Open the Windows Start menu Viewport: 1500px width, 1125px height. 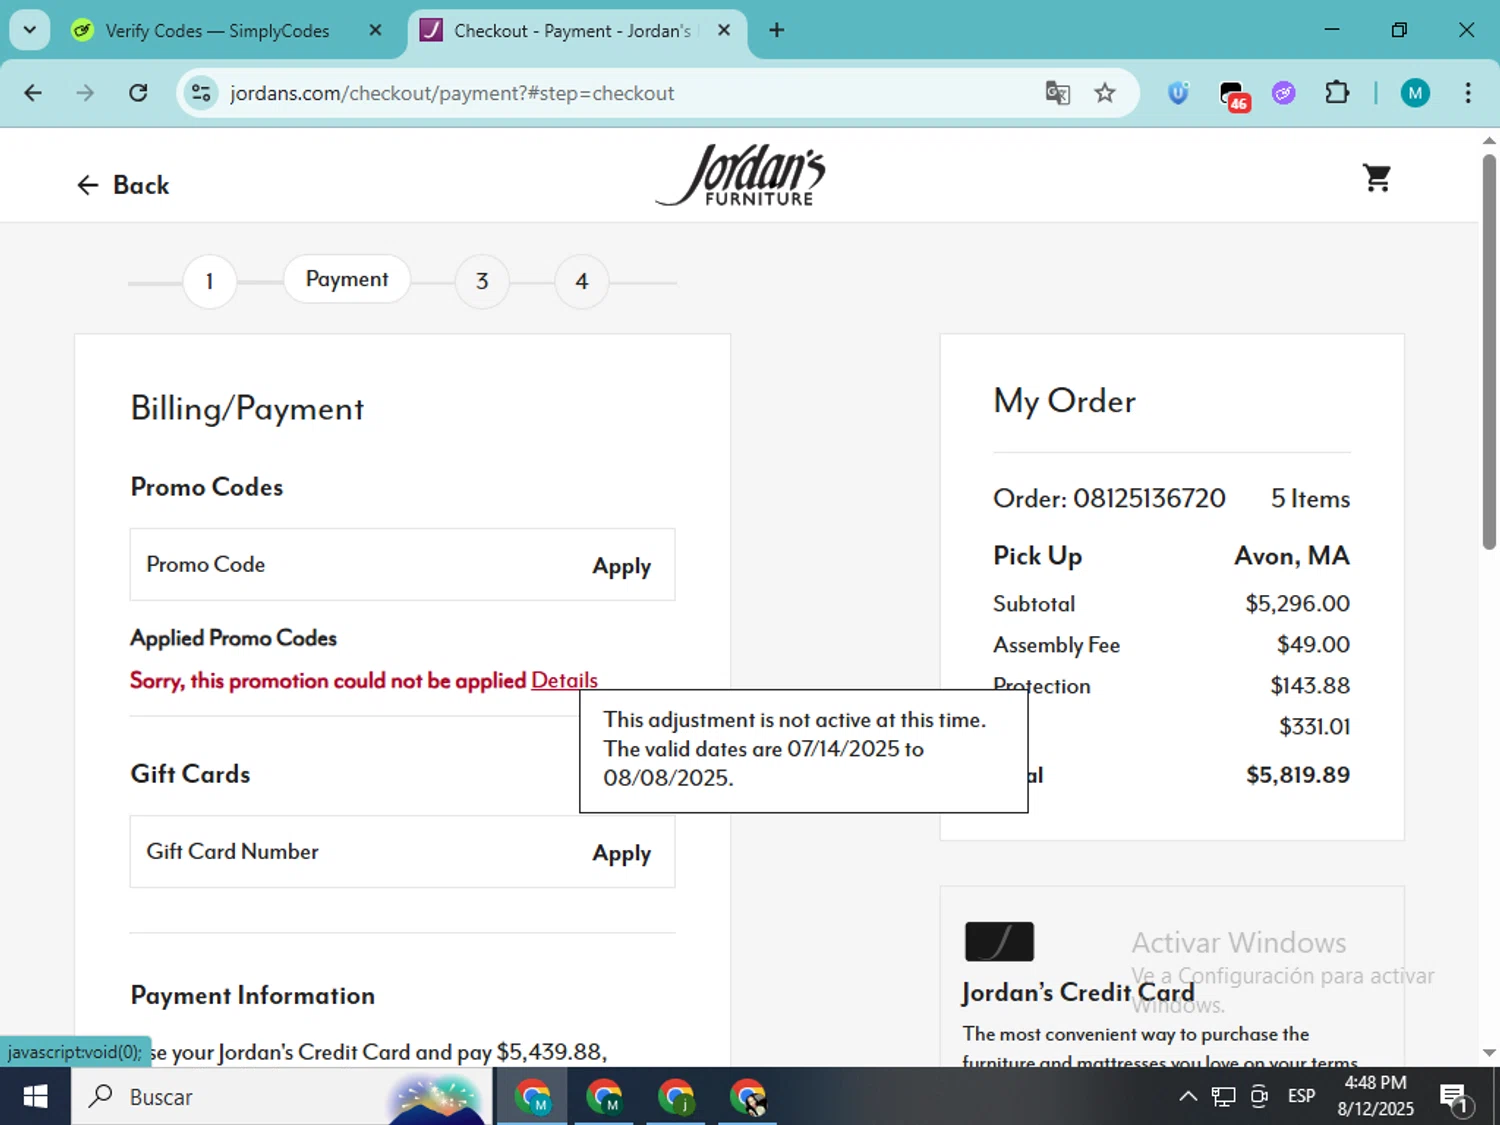point(35,1097)
